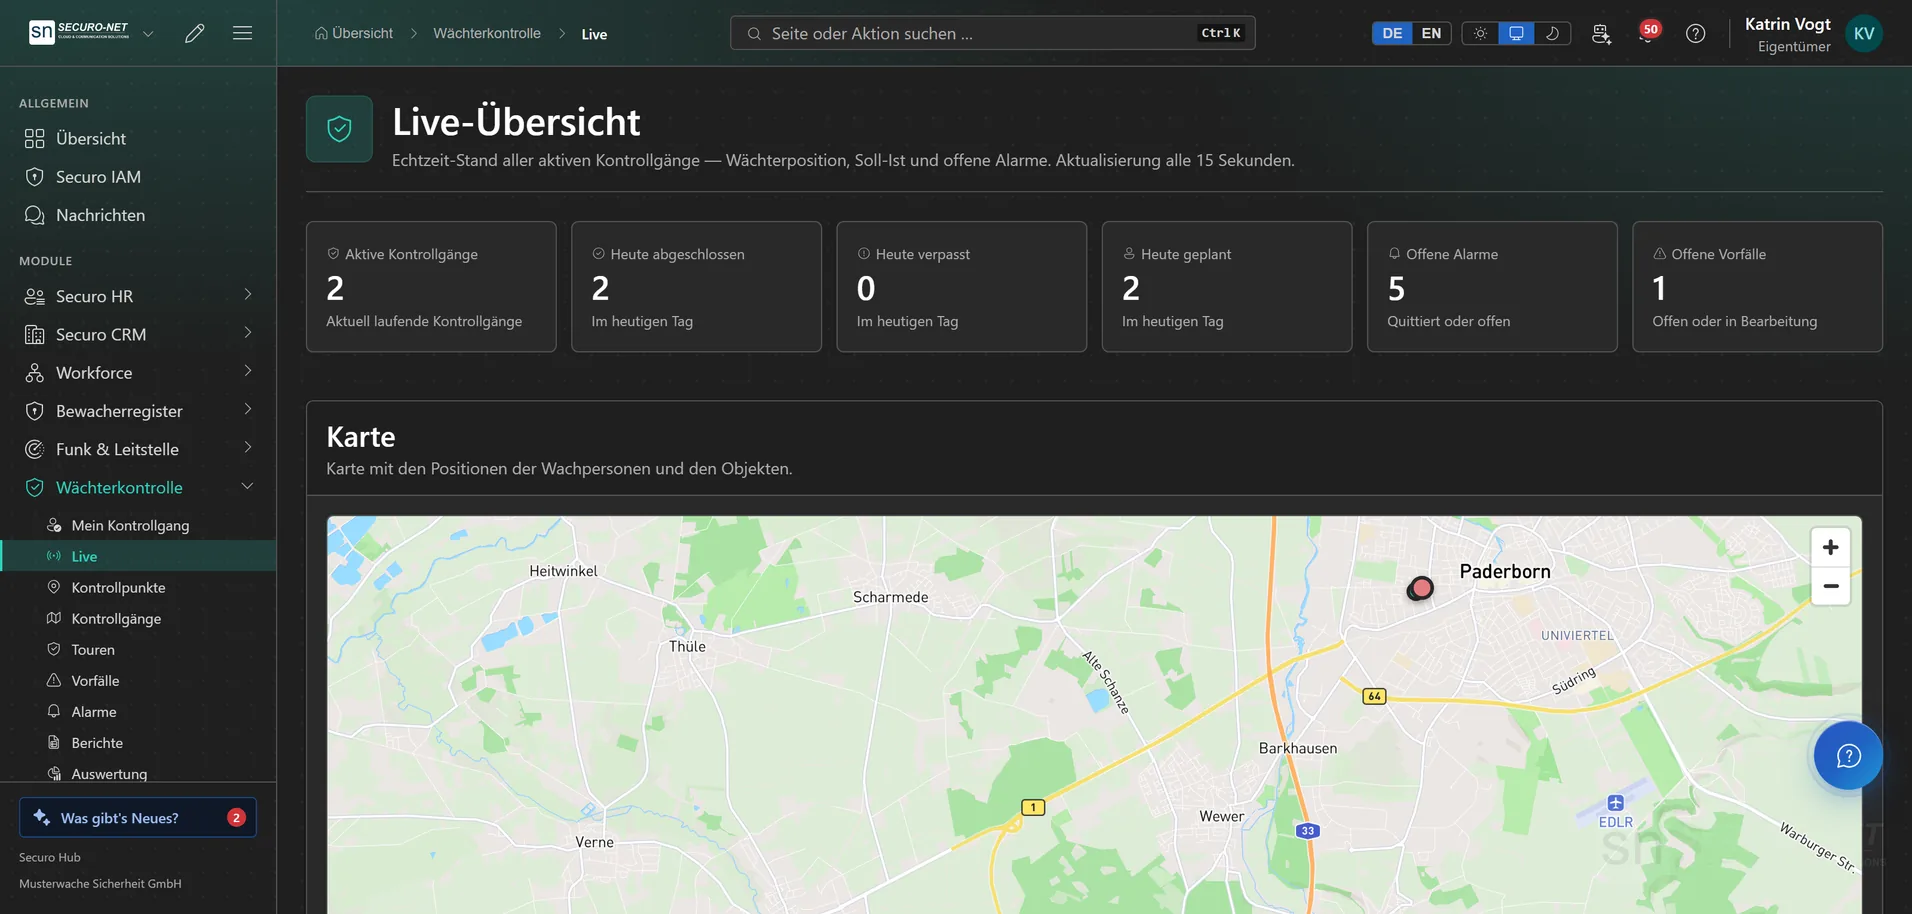Viewport: 1912px width, 914px height.
Task: Open the organization switcher dropdown chevron
Action: (x=148, y=33)
